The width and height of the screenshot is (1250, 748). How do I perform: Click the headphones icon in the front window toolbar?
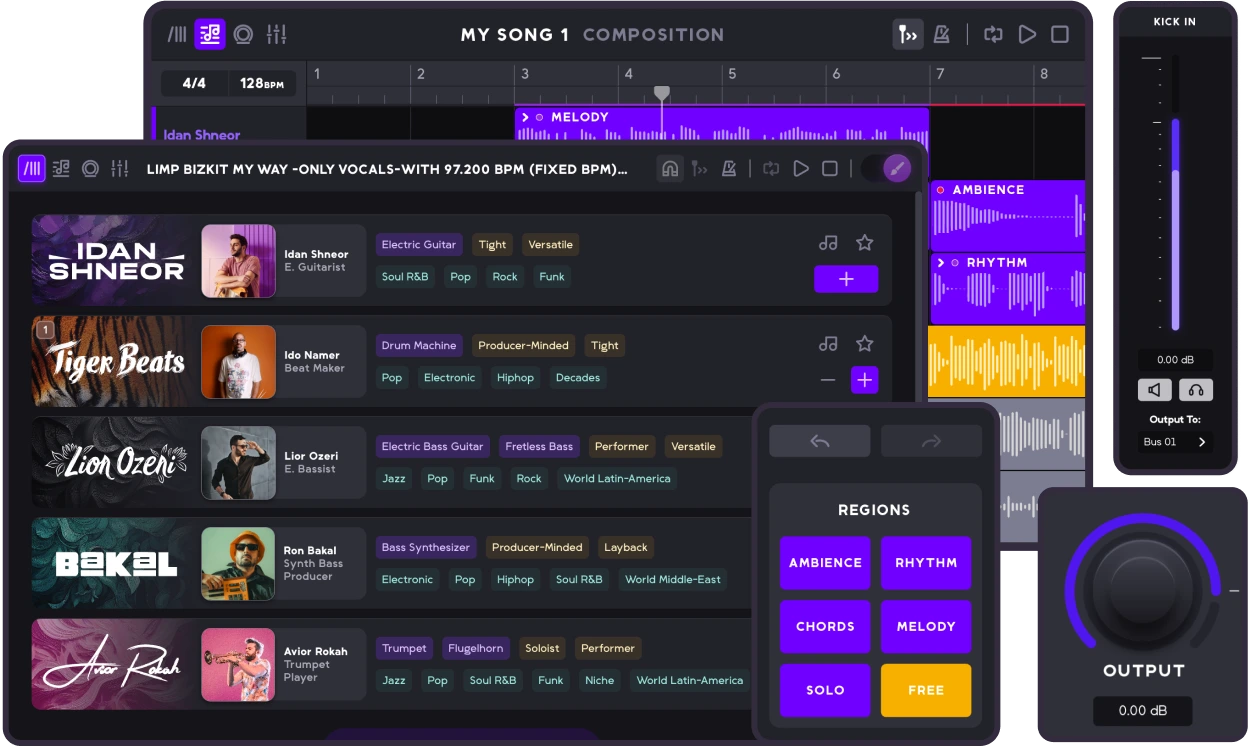pos(670,169)
